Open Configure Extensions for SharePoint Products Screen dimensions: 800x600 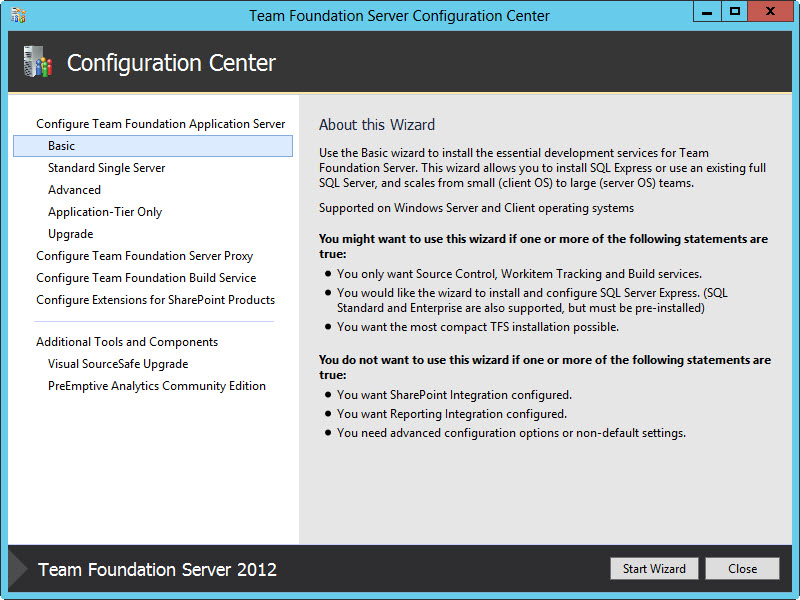154,299
